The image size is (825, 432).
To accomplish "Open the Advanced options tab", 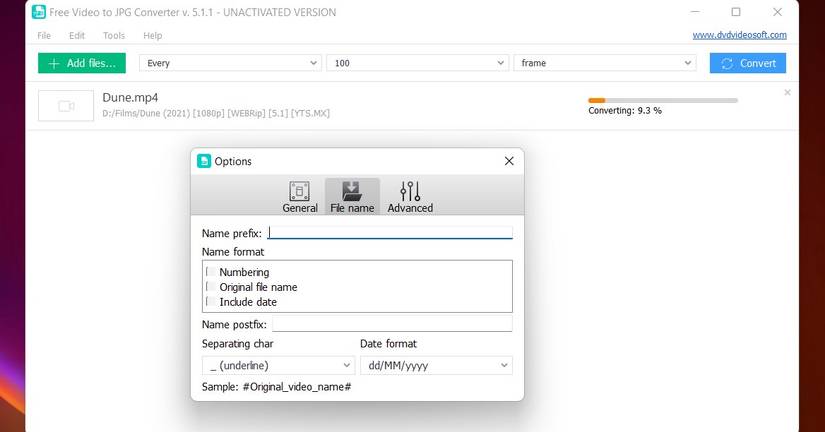I will tap(410, 197).
